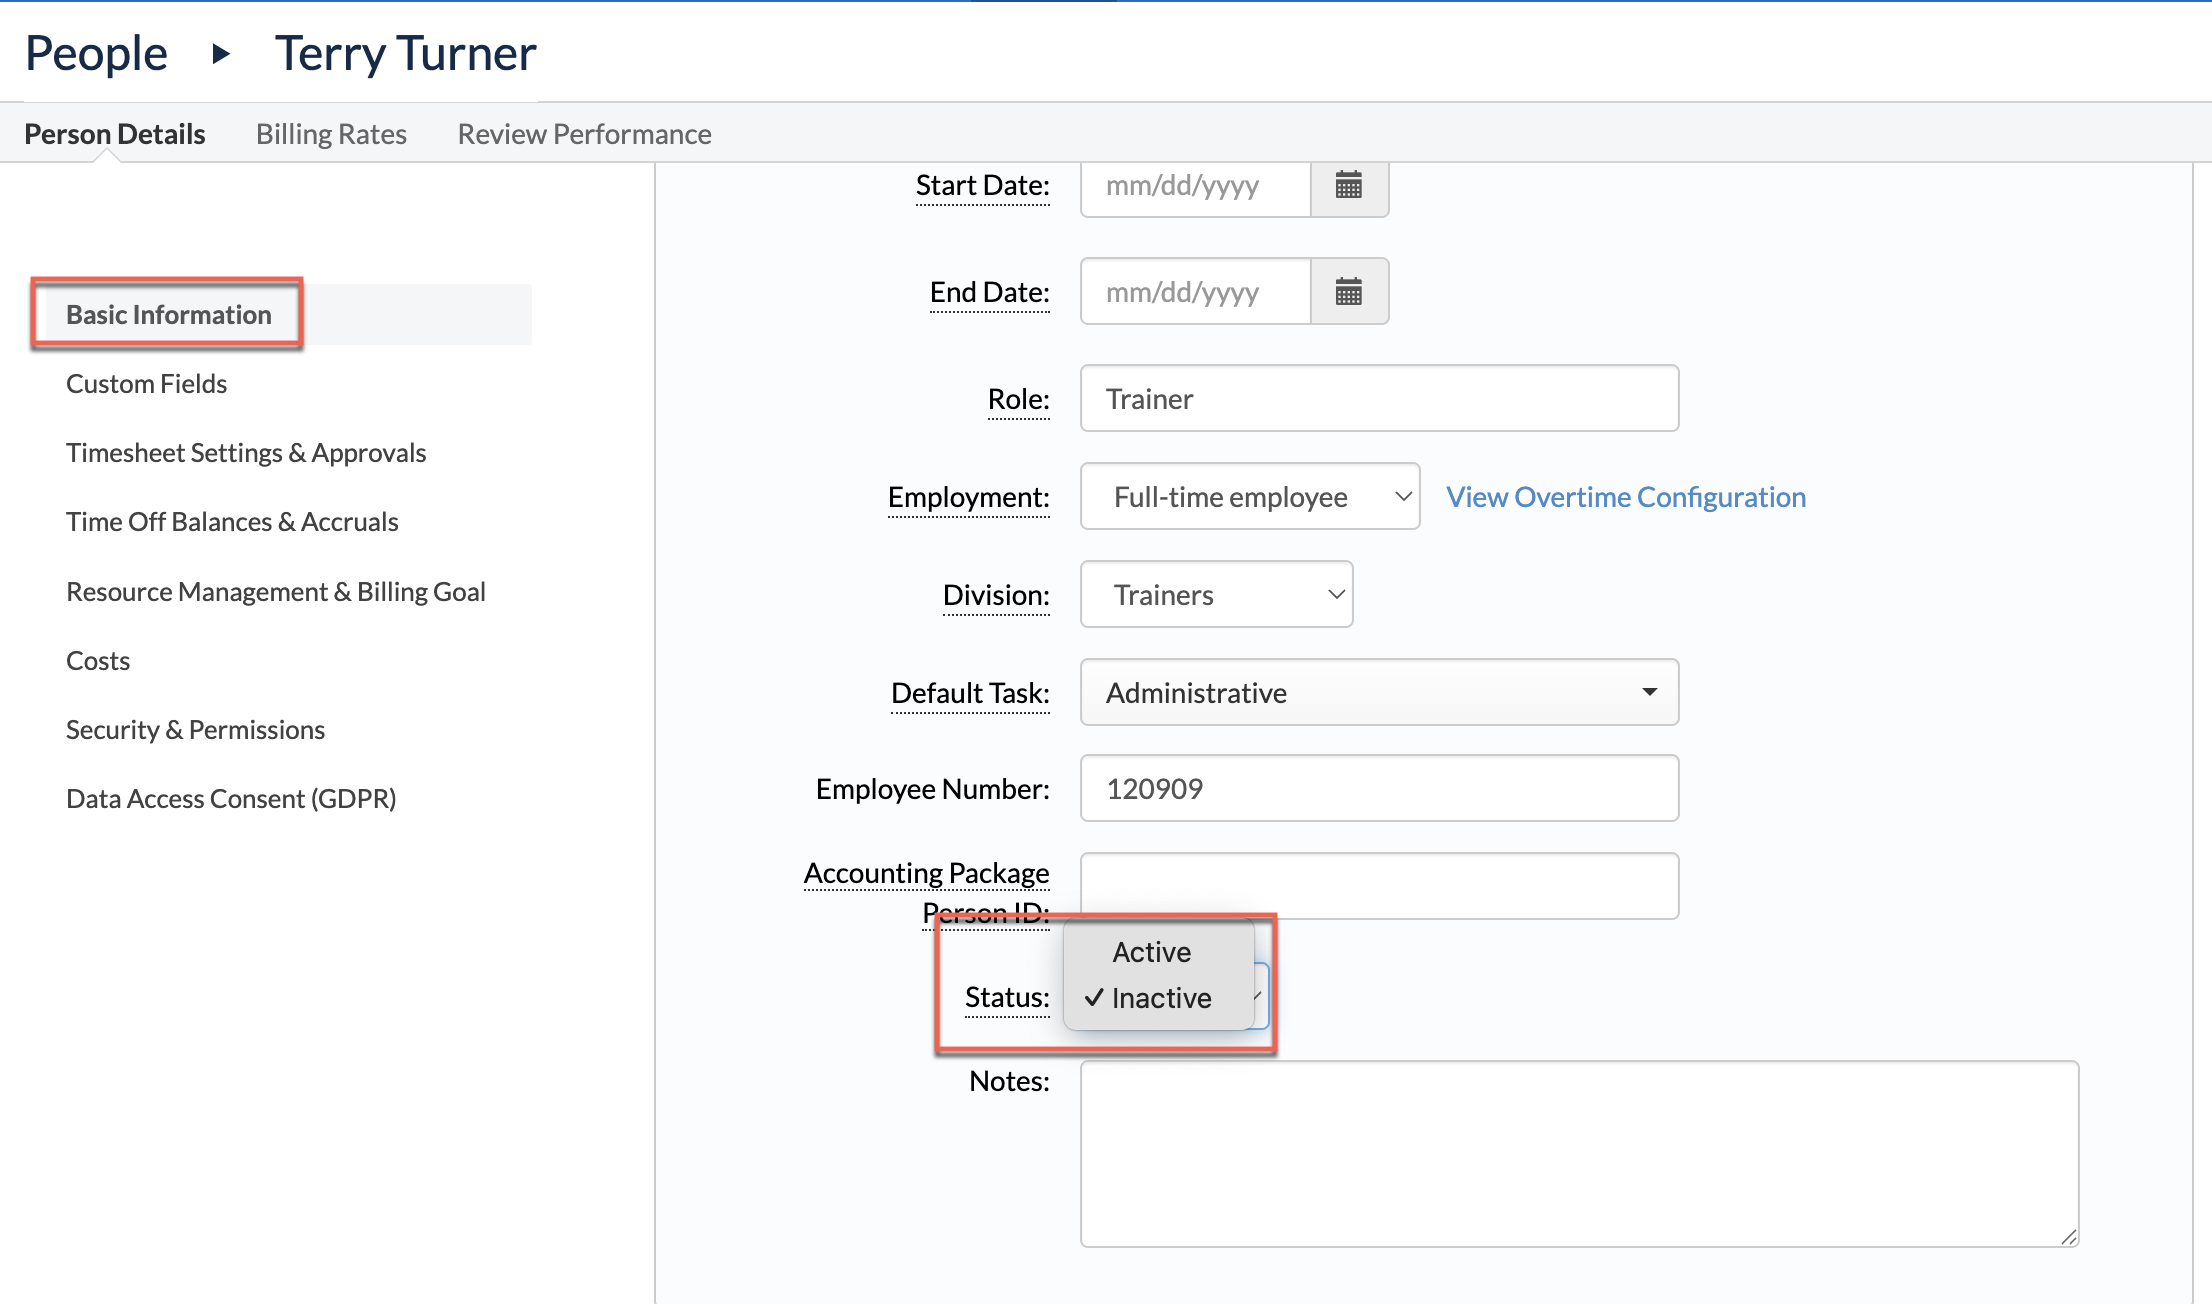This screenshot has height=1304, width=2212.
Task: Select the checked Inactive status option
Action: [1160, 997]
